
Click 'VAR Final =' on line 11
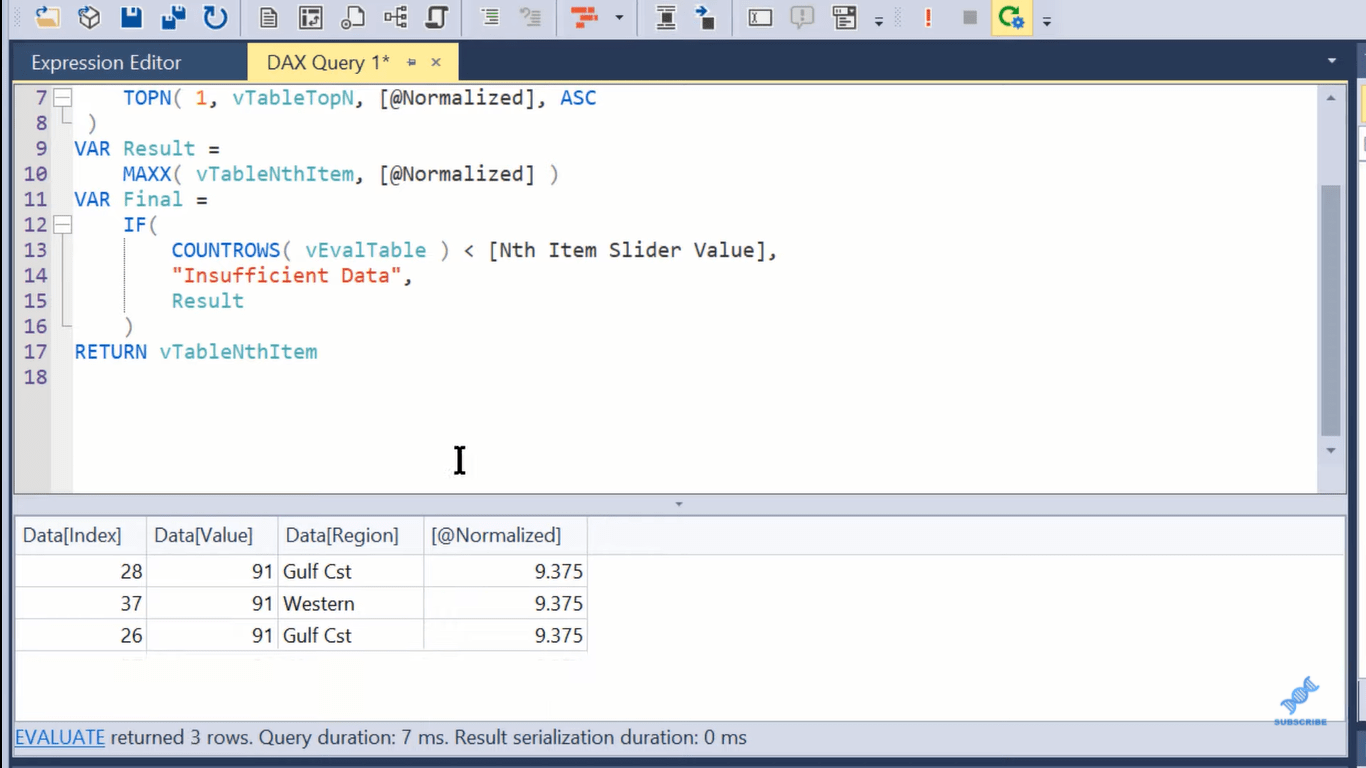click(x=141, y=200)
